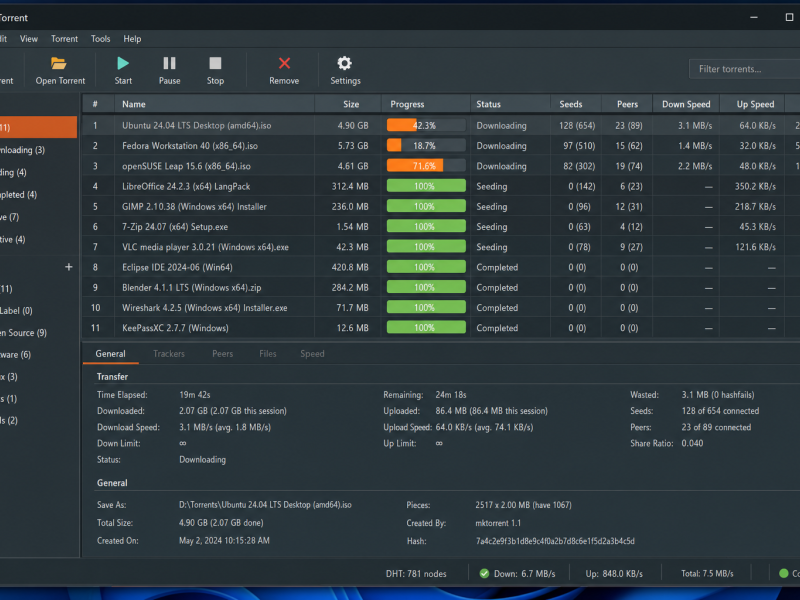This screenshot has width=800, height=600.
Task: Select the KeePassXC 2.7.7 torrent
Action: [x=441, y=328]
